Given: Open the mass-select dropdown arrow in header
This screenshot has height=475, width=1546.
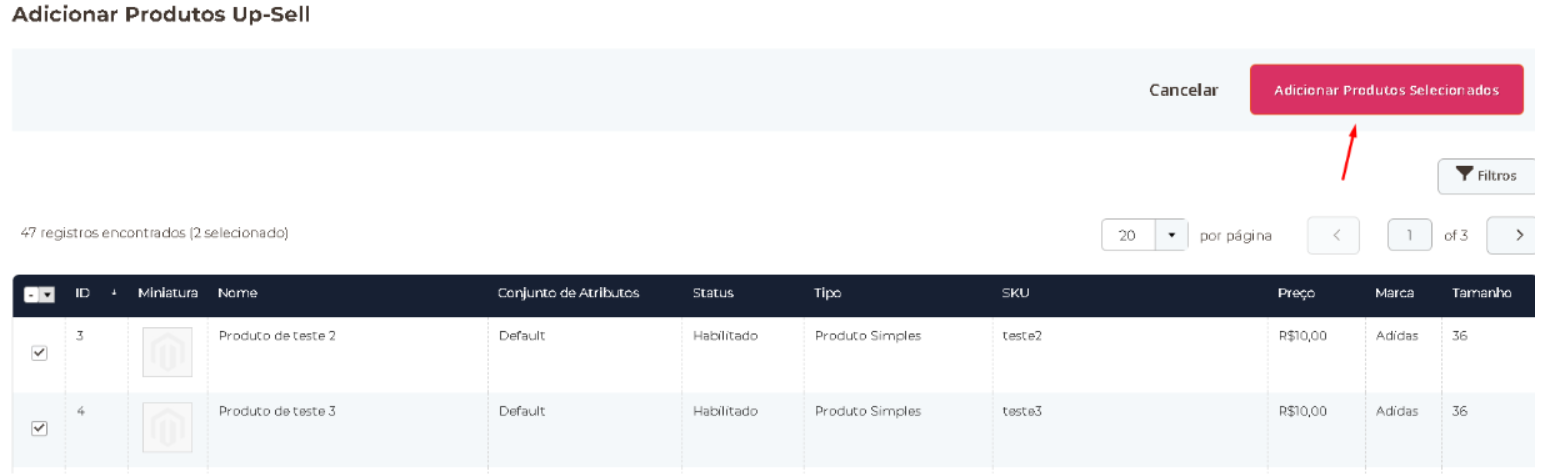Looking at the screenshot, I should click(47, 296).
